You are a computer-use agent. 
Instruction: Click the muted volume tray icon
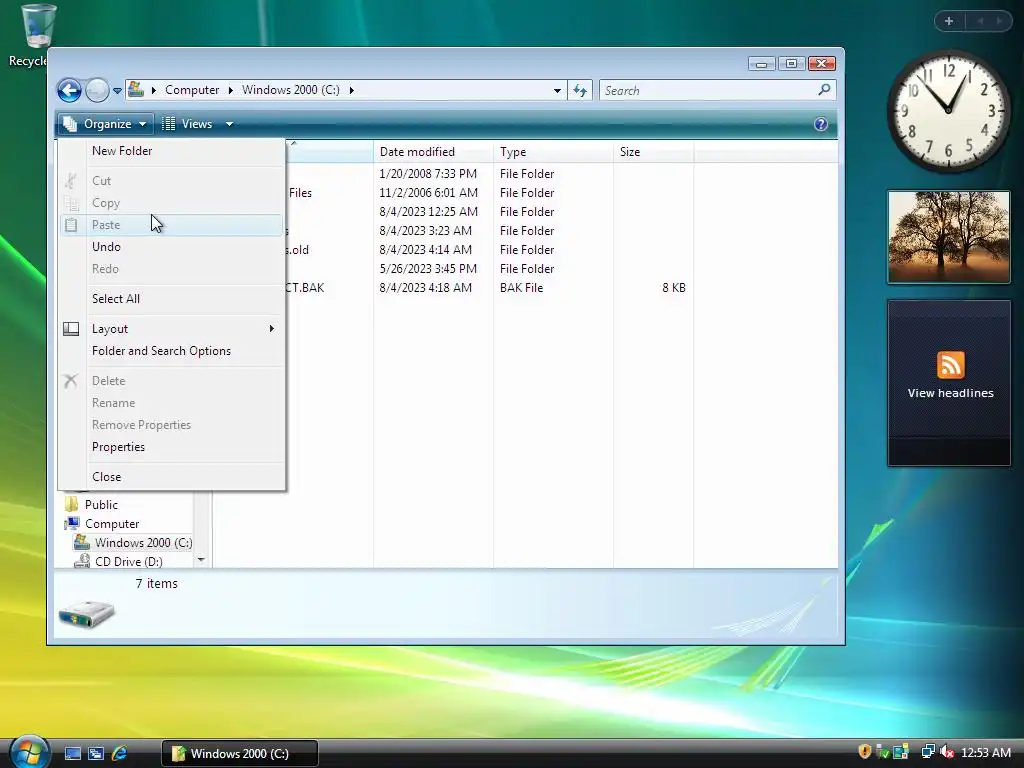[947, 752]
